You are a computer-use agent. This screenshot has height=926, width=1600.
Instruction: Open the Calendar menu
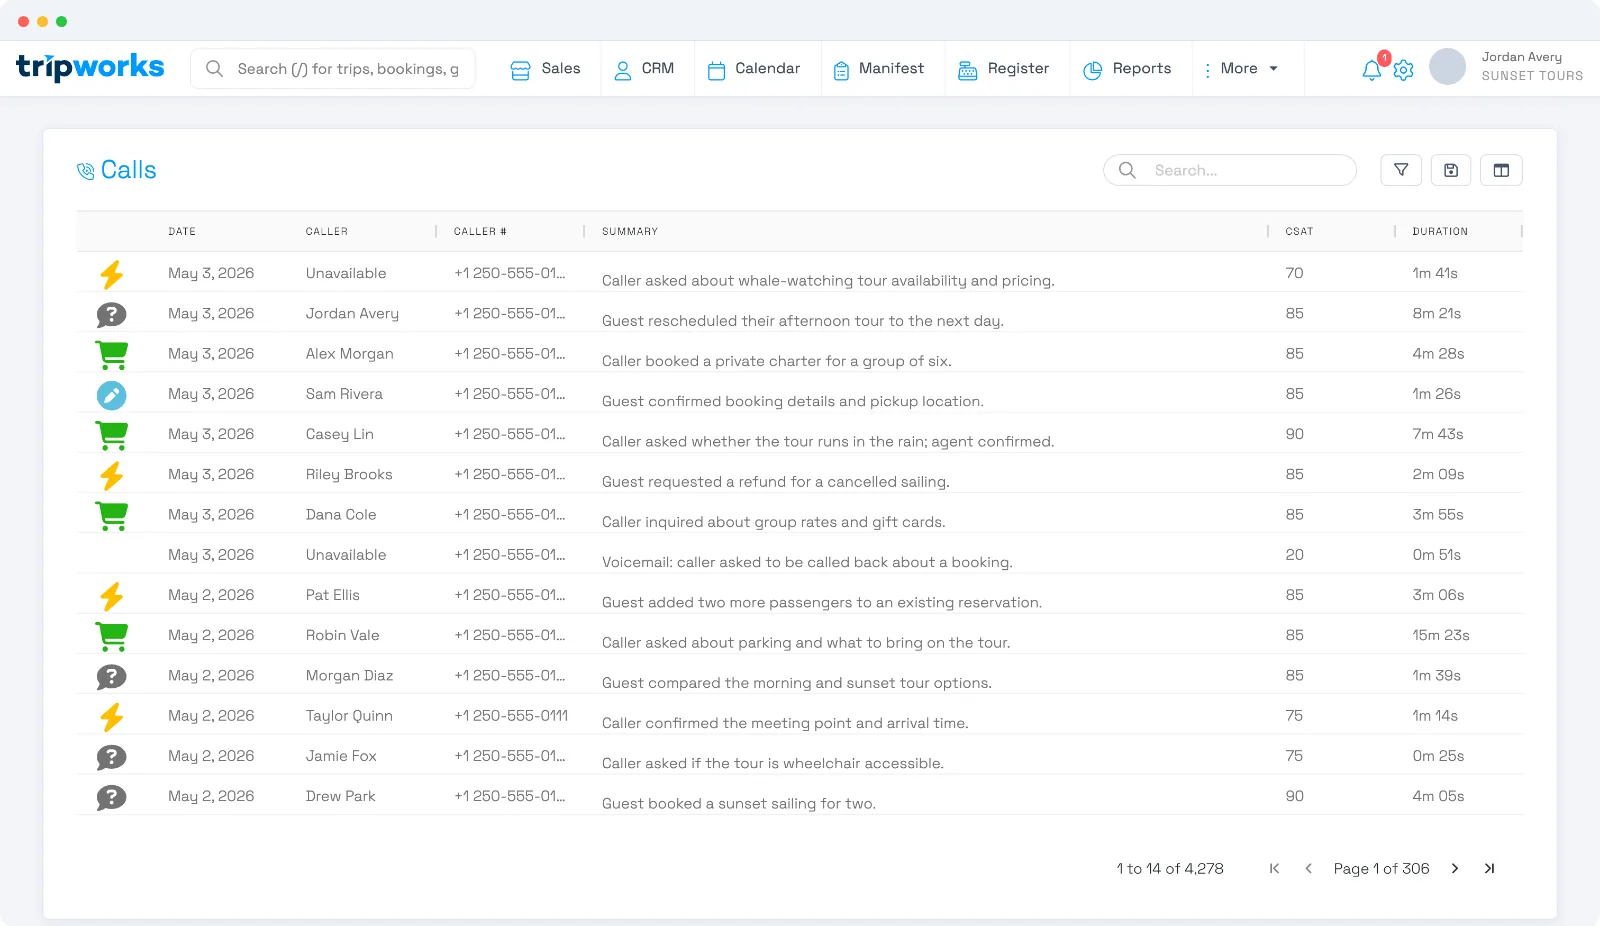click(754, 68)
